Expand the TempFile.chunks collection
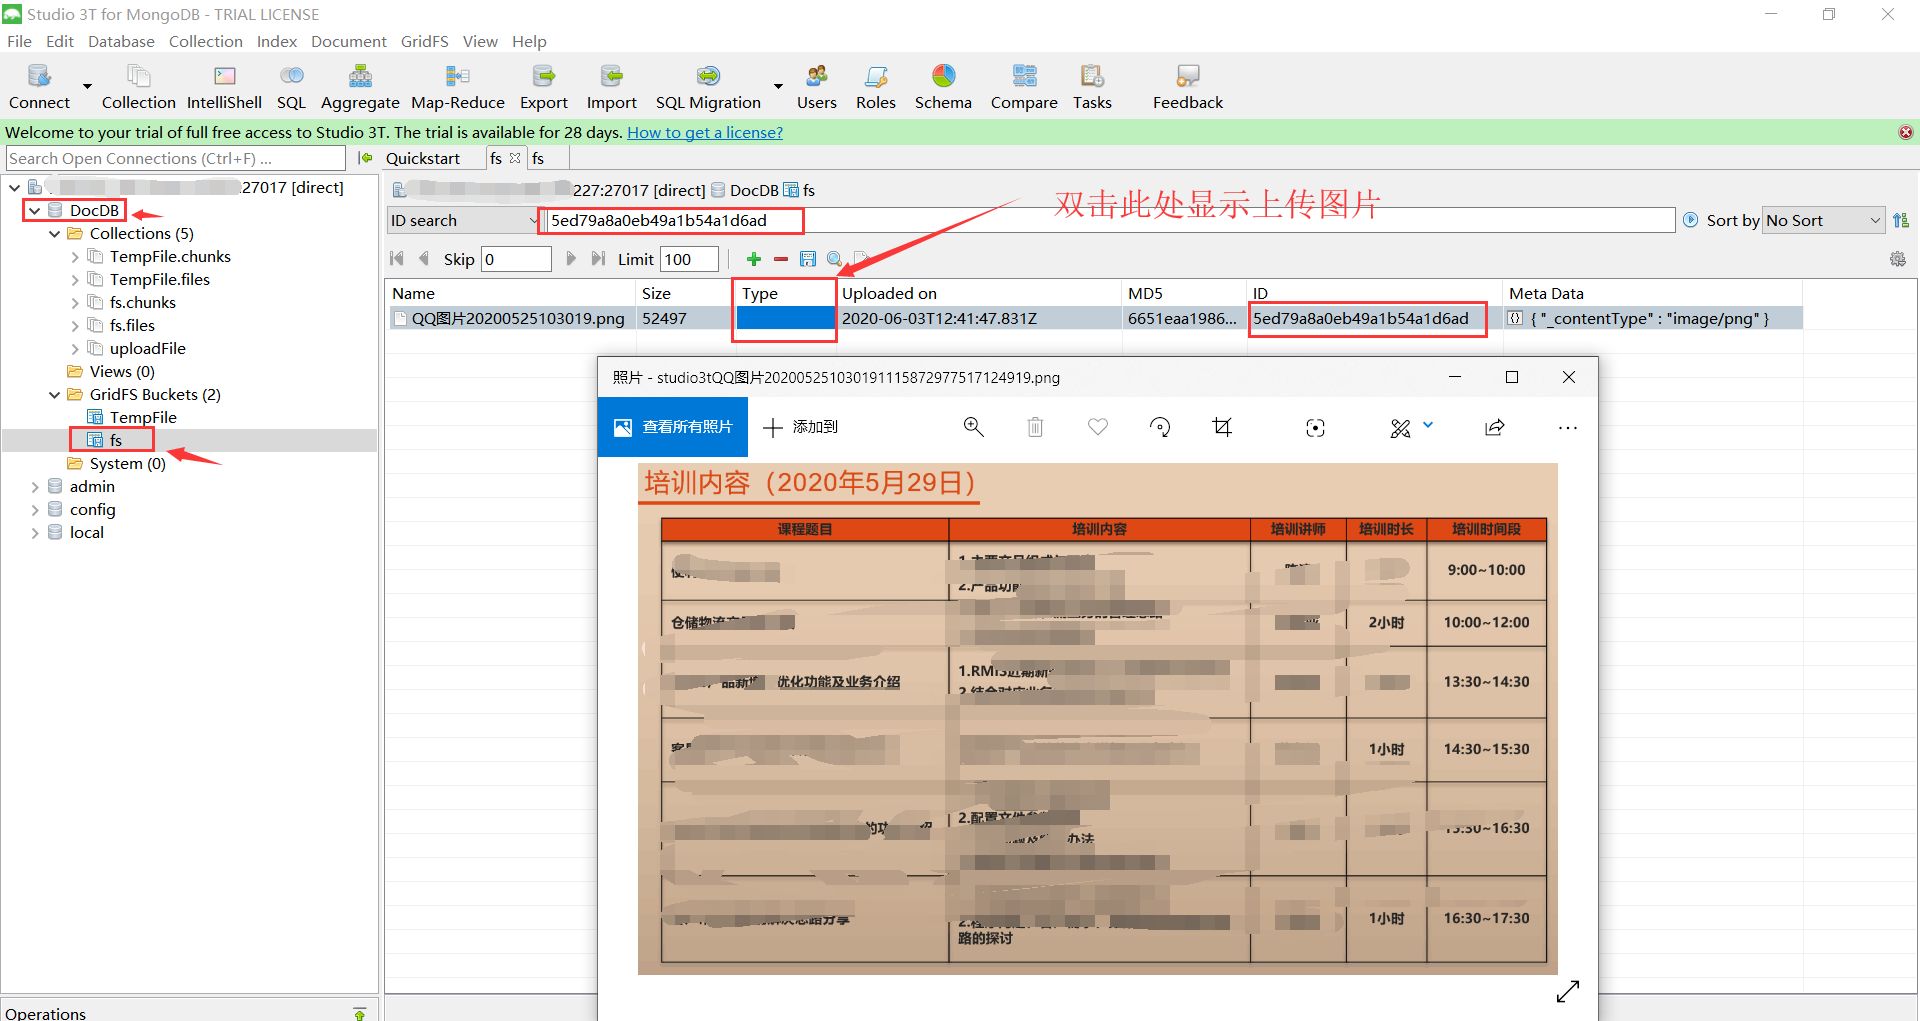The height and width of the screenshot is (1021, 1920). point(75,257)
